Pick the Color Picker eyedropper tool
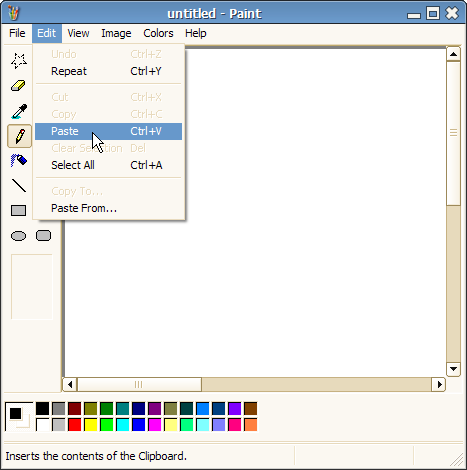Screen dimensions: 467x470 (19, 111)
